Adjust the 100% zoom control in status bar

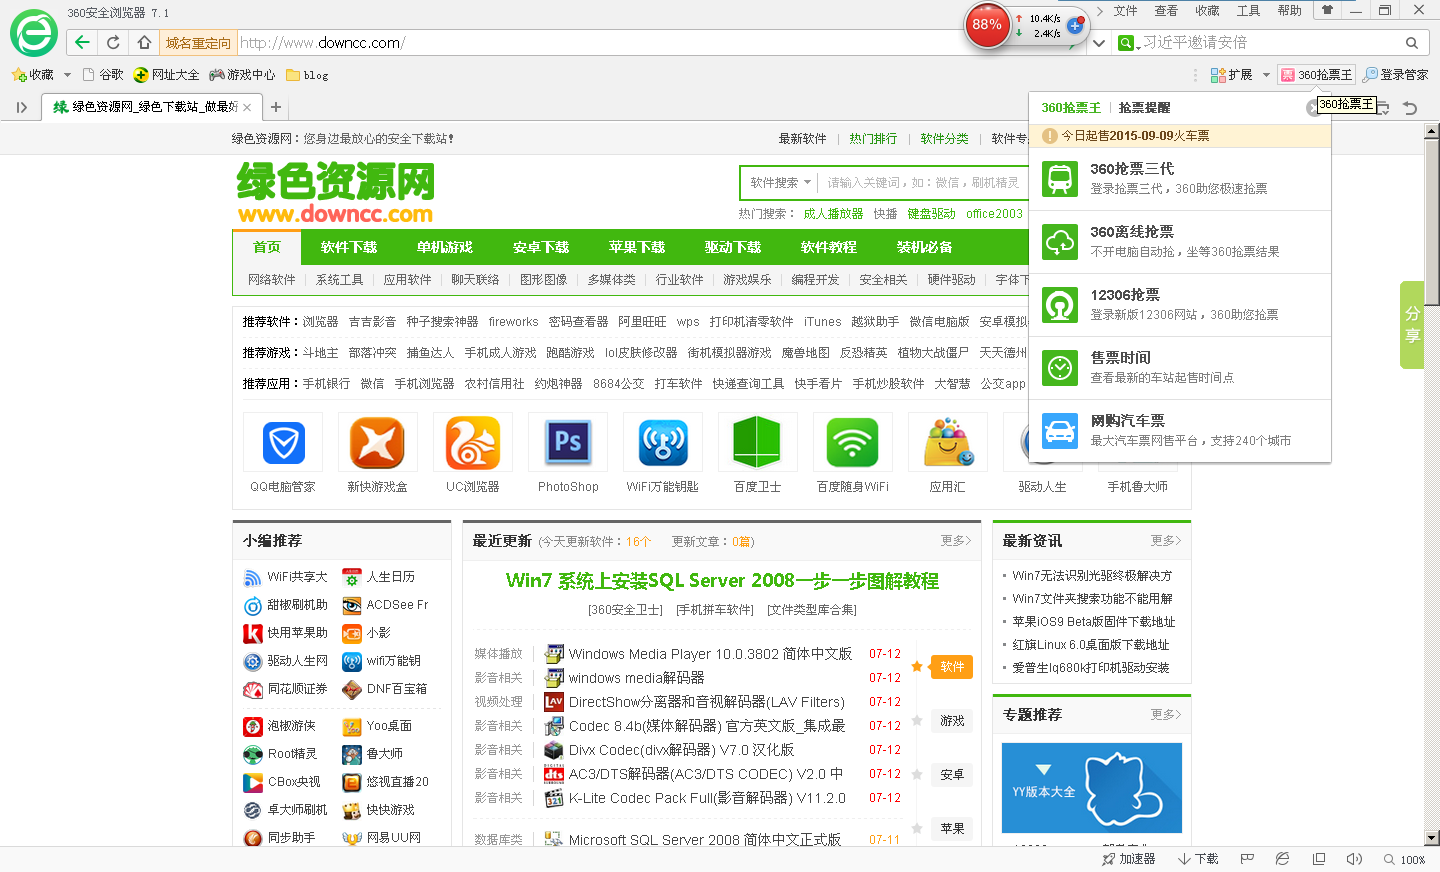1405,859
